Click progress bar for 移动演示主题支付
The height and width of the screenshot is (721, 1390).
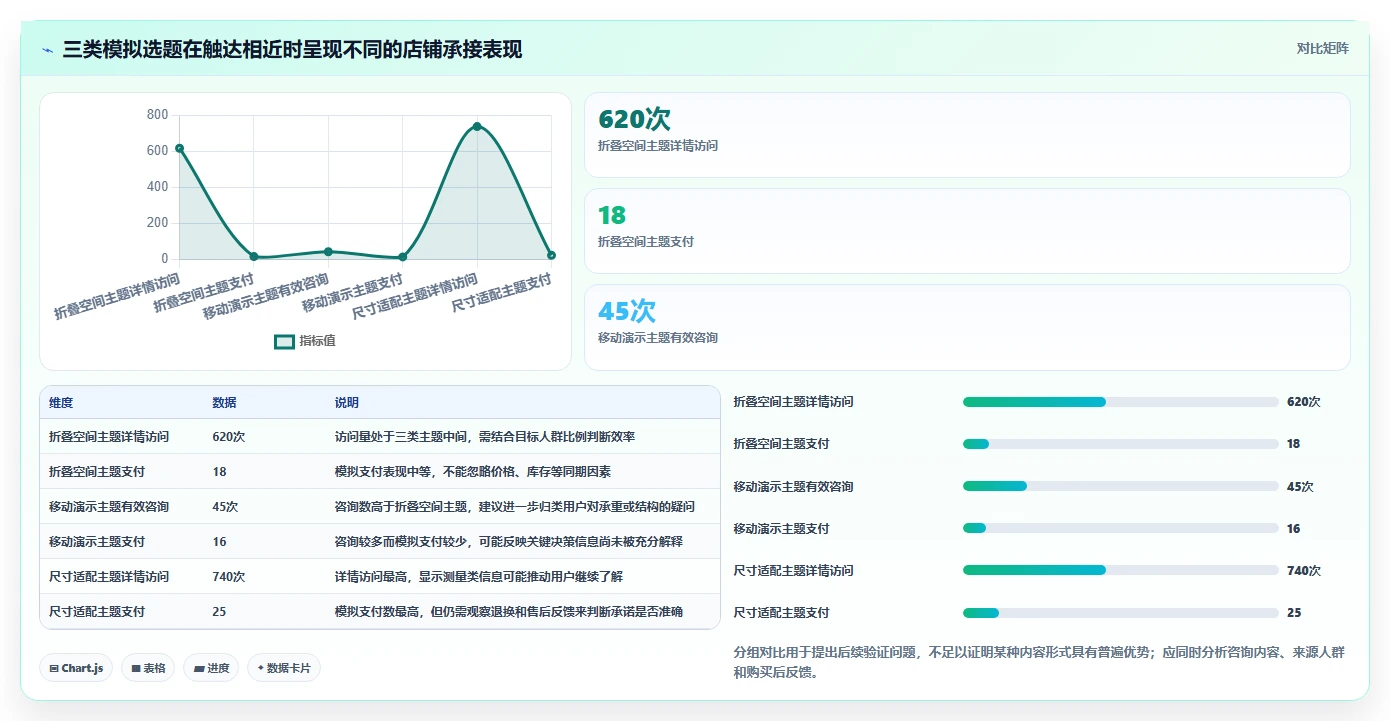1120,529
